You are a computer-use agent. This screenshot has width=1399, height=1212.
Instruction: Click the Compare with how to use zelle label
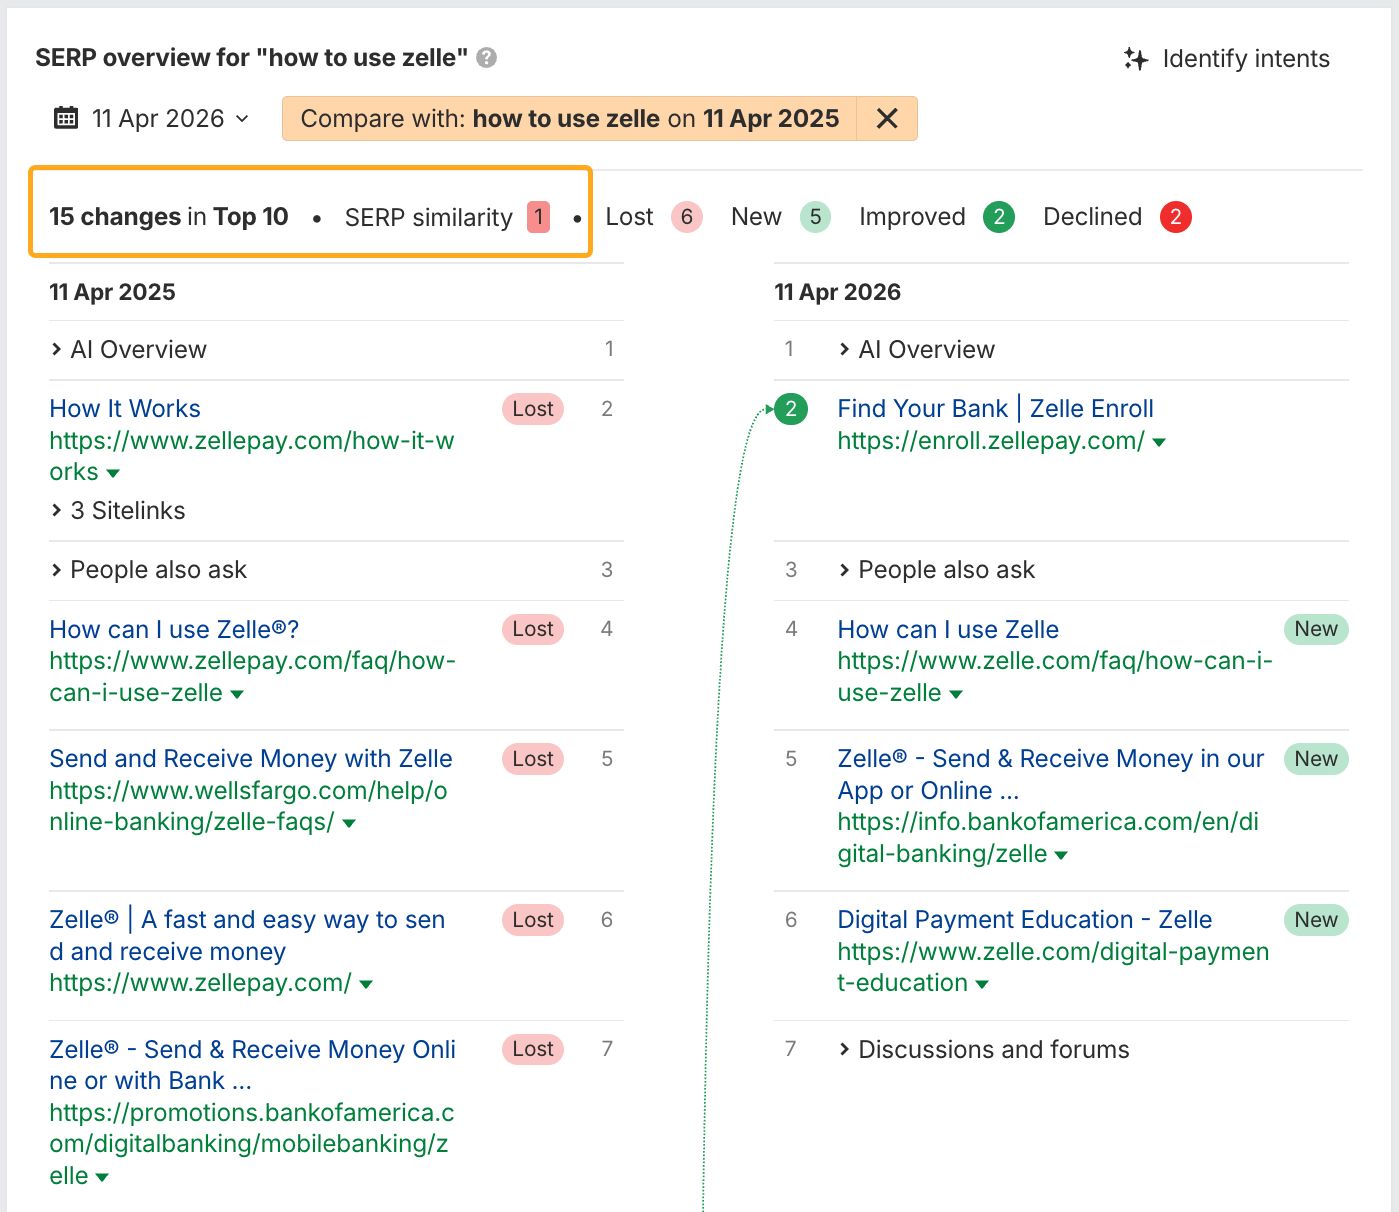pos(570,118)
